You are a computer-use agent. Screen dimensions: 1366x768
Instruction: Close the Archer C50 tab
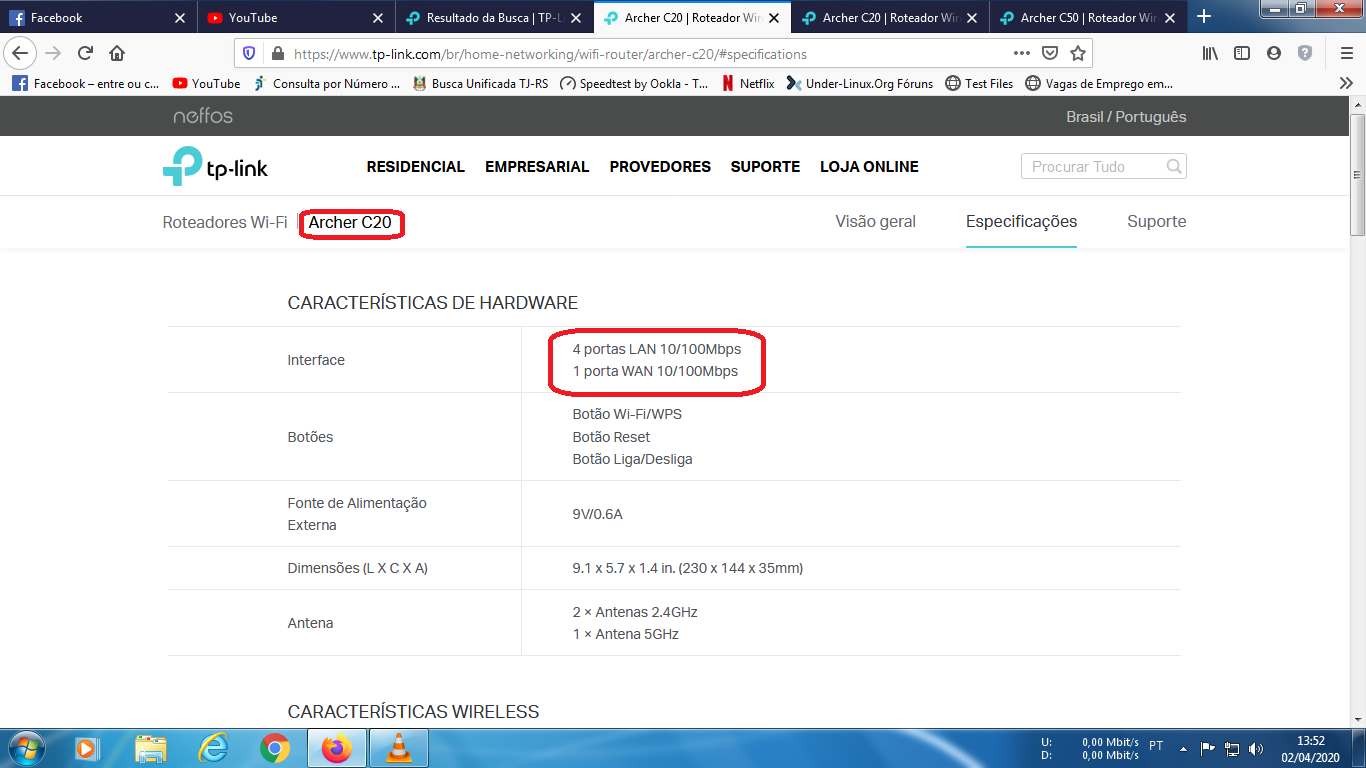1170,18
